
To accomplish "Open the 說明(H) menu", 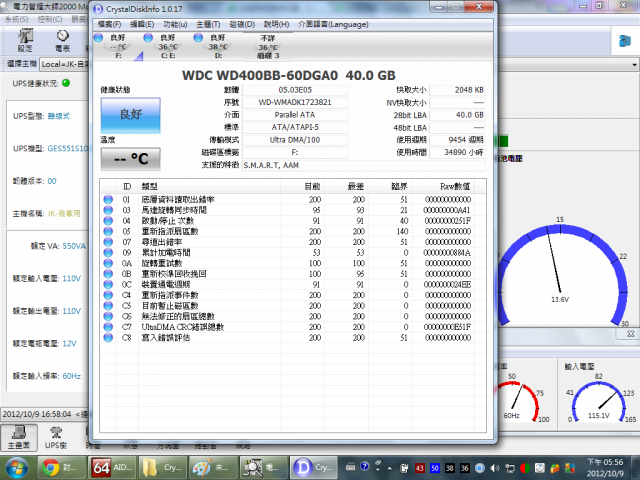I will tap(276, 24).
